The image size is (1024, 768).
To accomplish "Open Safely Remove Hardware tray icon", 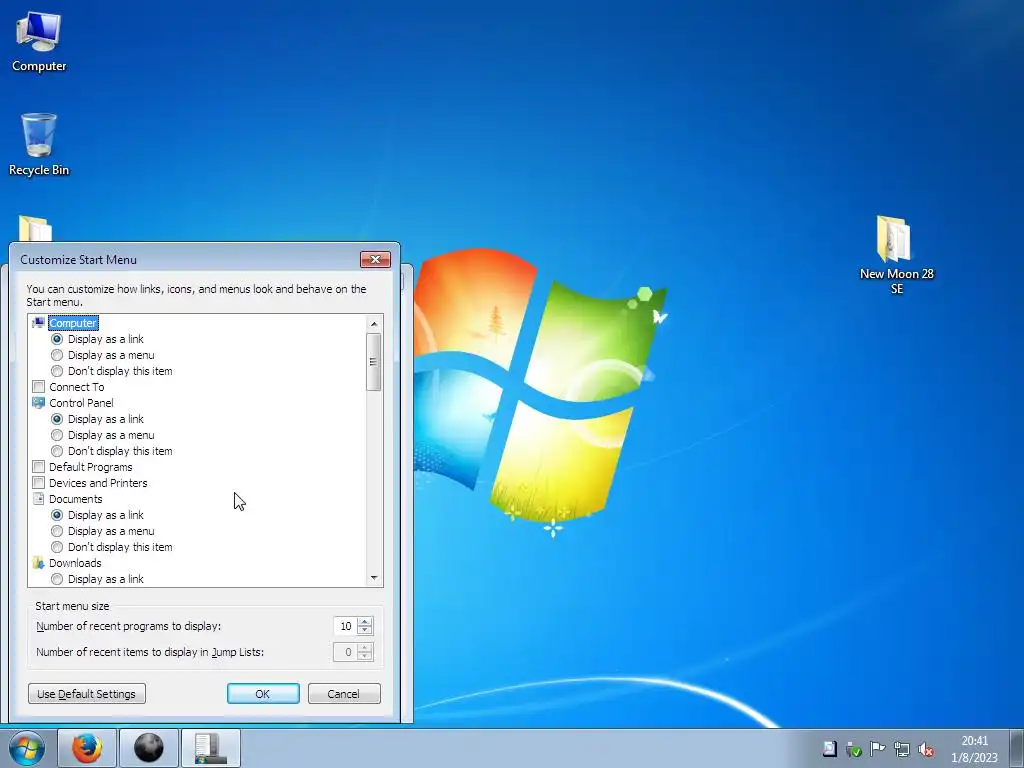I will (x=854, y=749).
